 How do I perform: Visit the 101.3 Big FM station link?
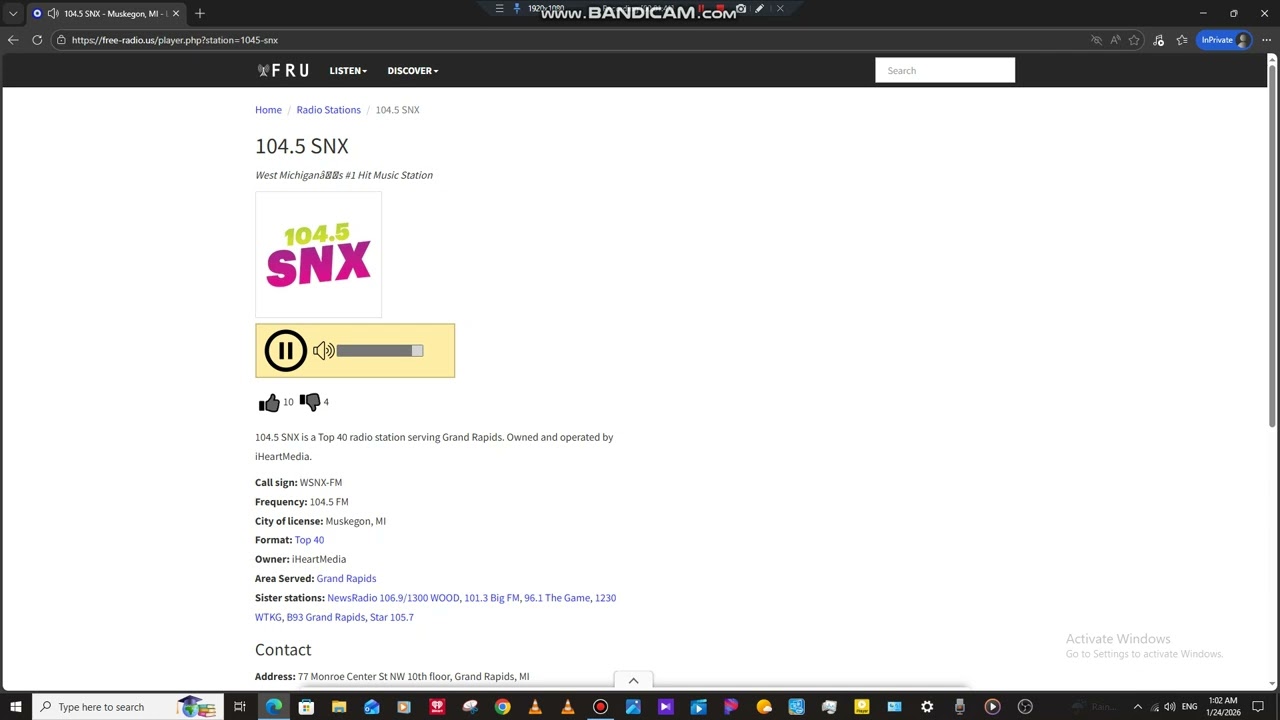click(492, 598)
